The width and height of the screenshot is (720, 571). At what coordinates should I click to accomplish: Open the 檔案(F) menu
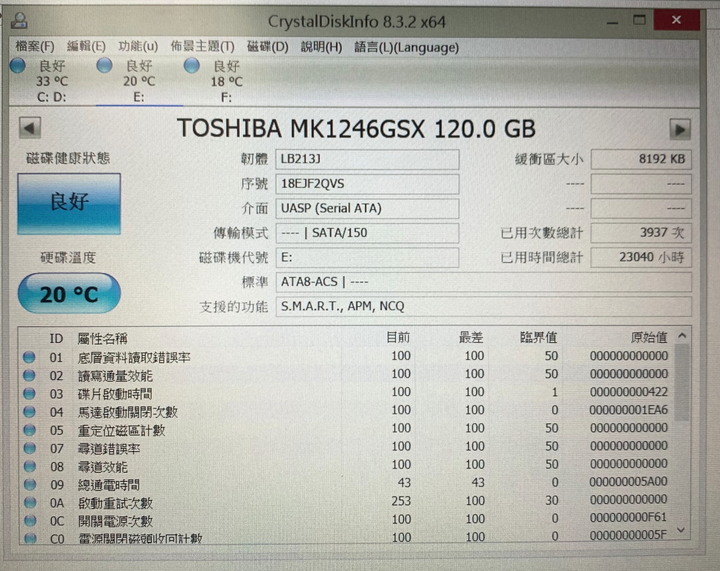click(35, 46)
